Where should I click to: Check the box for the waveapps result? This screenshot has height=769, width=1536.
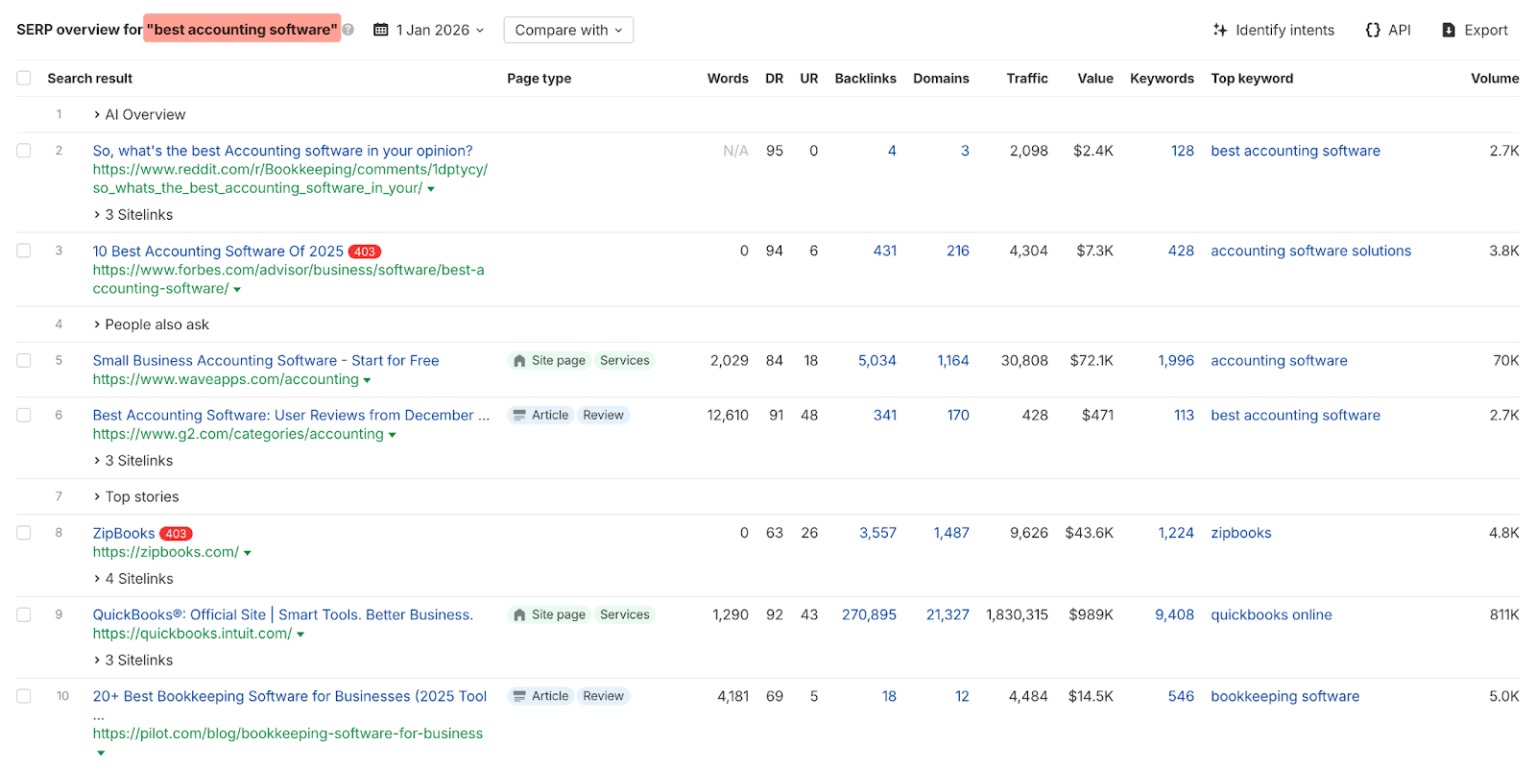click(24, 361)
